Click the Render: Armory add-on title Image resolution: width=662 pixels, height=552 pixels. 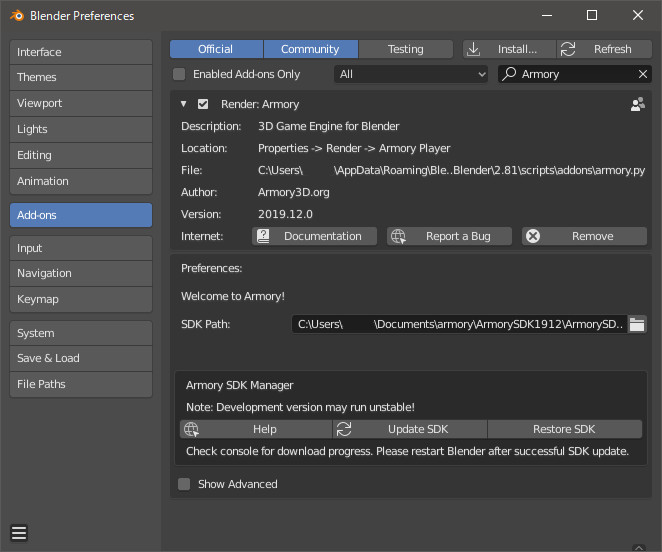(260, 104)
